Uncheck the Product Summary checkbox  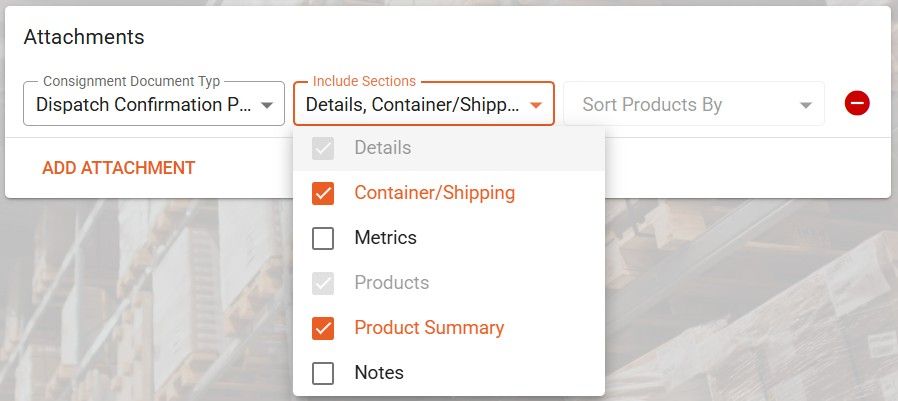tap(323, 328)
